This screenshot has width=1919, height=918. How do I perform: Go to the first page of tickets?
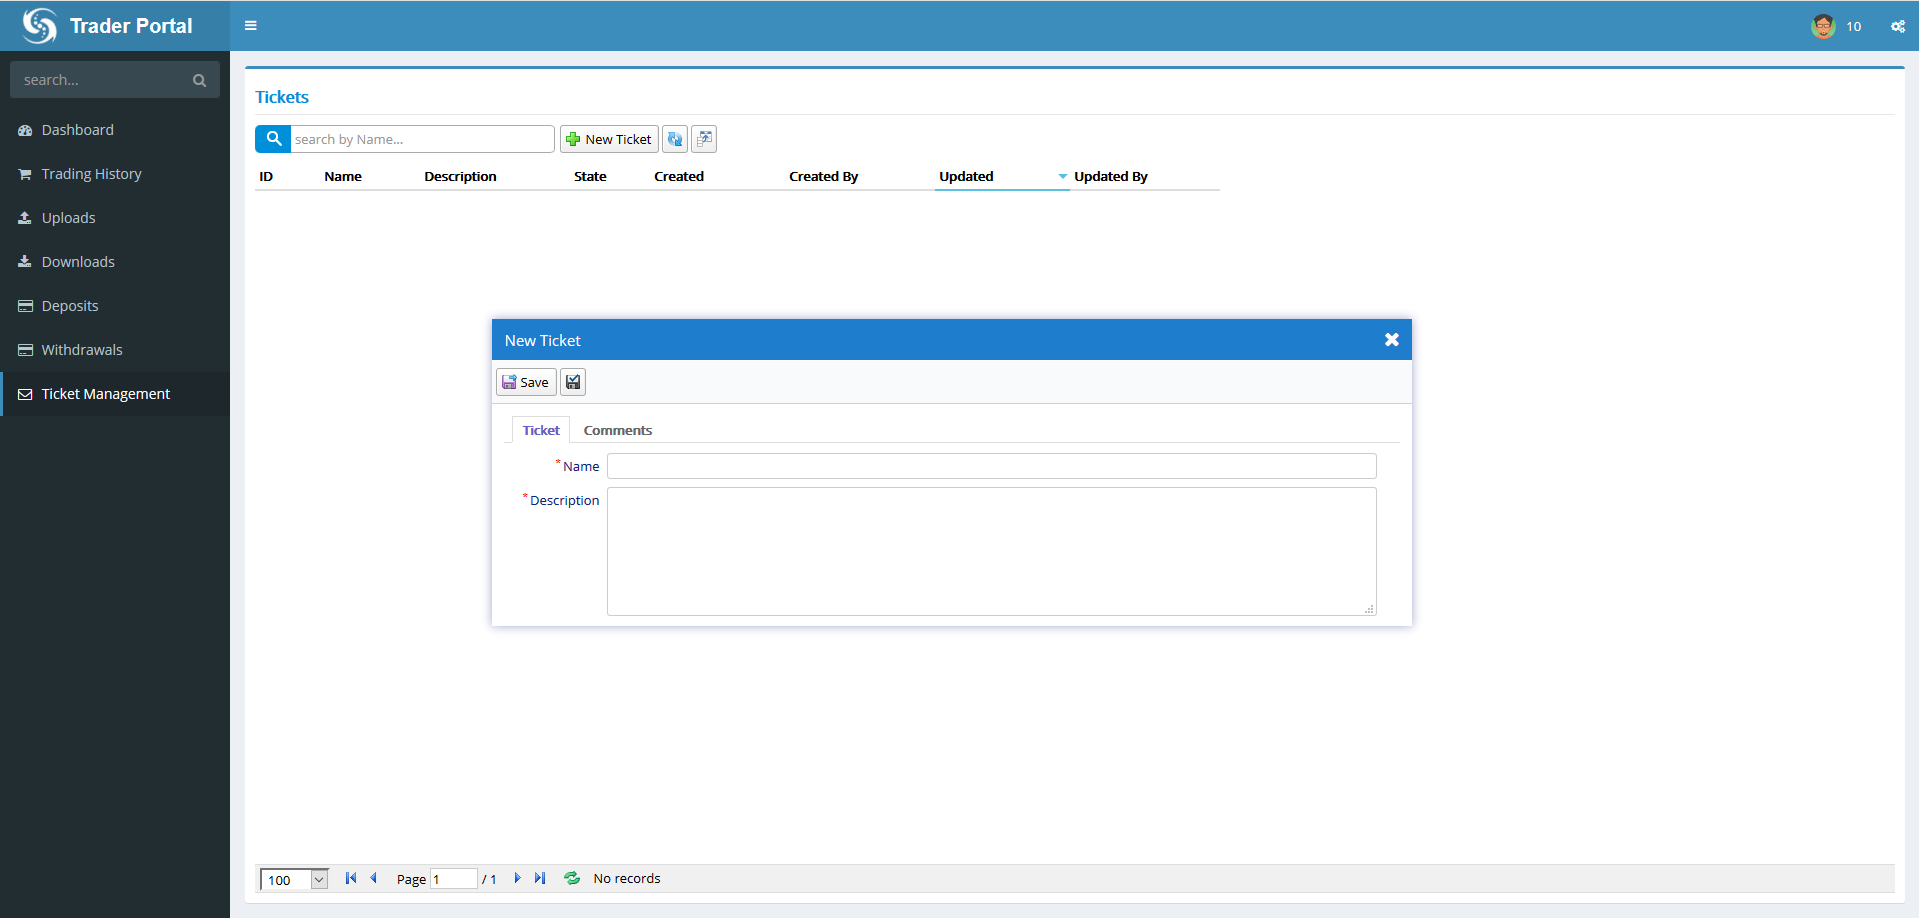(x=351, y=878)
